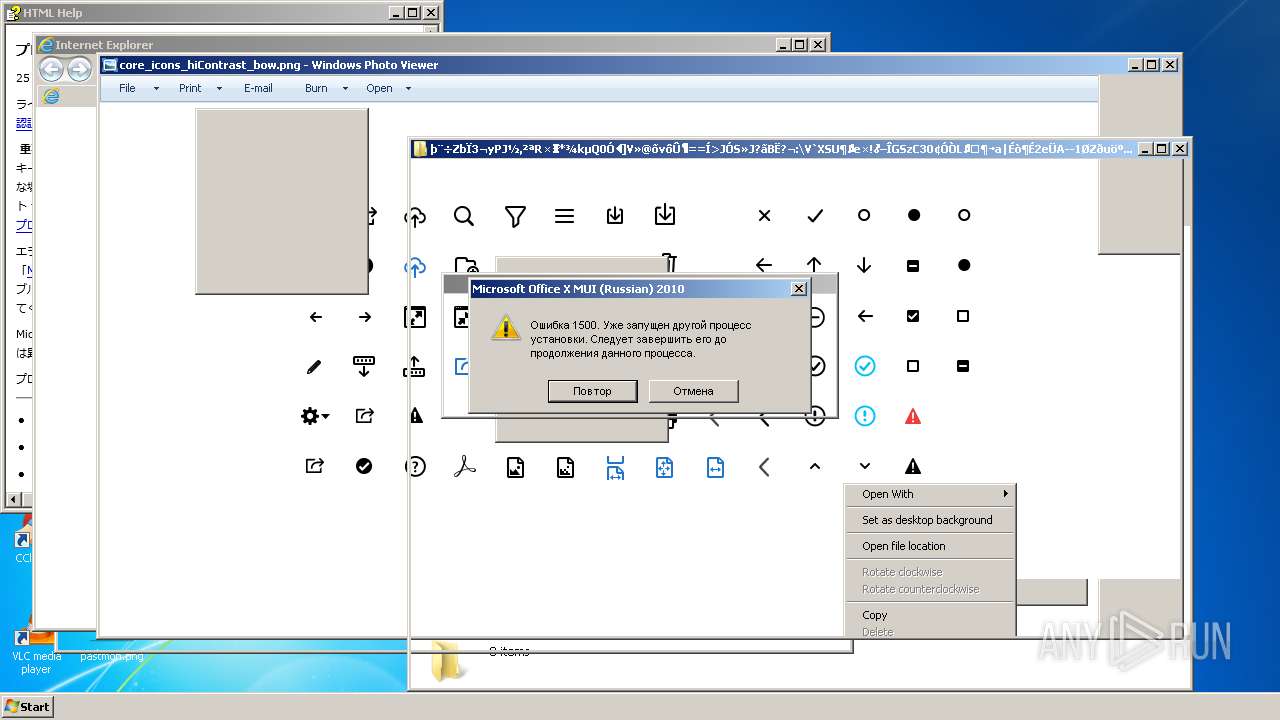The image size is (1280, 720).
Task: Click the three-line hamburger menu icon
Action: click(x=564, y=216)
